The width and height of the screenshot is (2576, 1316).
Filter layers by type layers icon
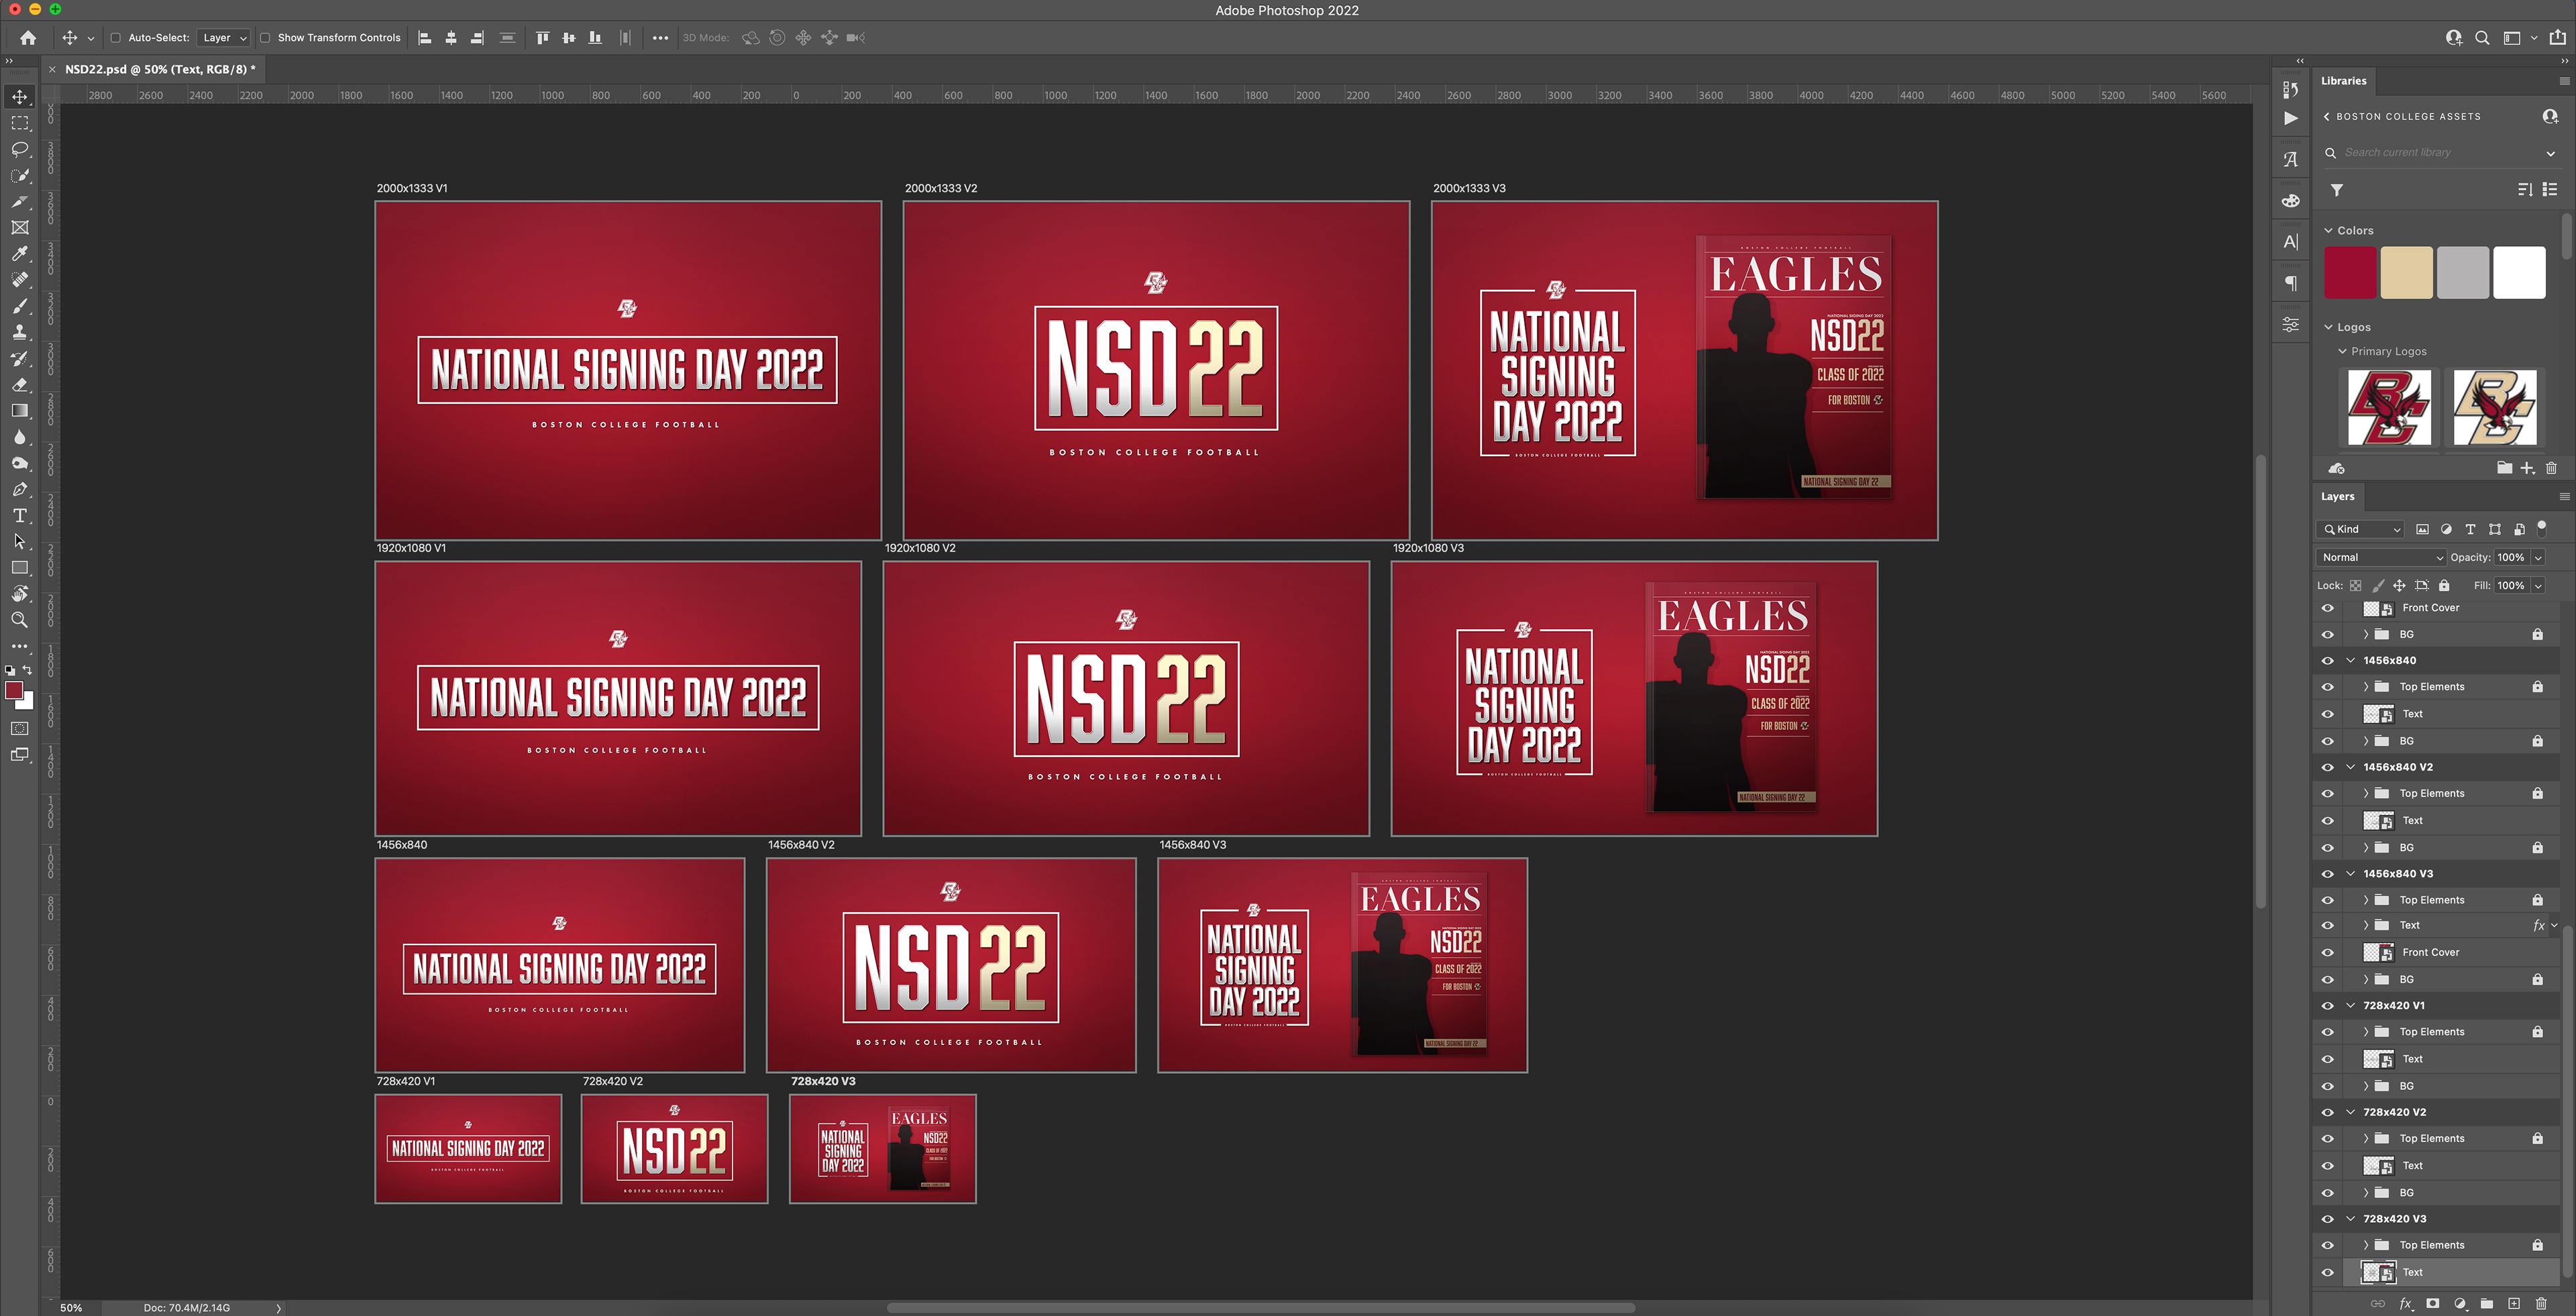(x=2470, y=530)
